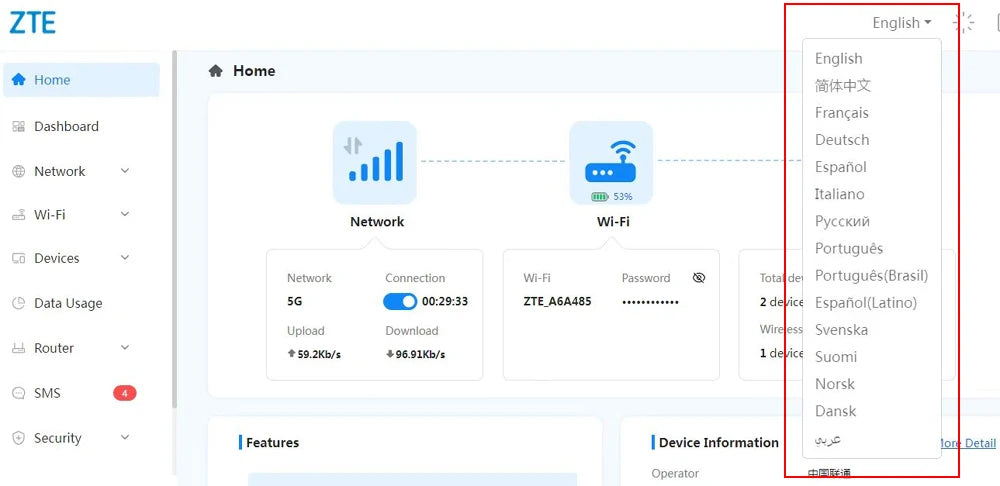The image size is (1000, 486).
Task: Click the Wi-Fi router icon
Action: pyautogui.click(x=611, y=160)
